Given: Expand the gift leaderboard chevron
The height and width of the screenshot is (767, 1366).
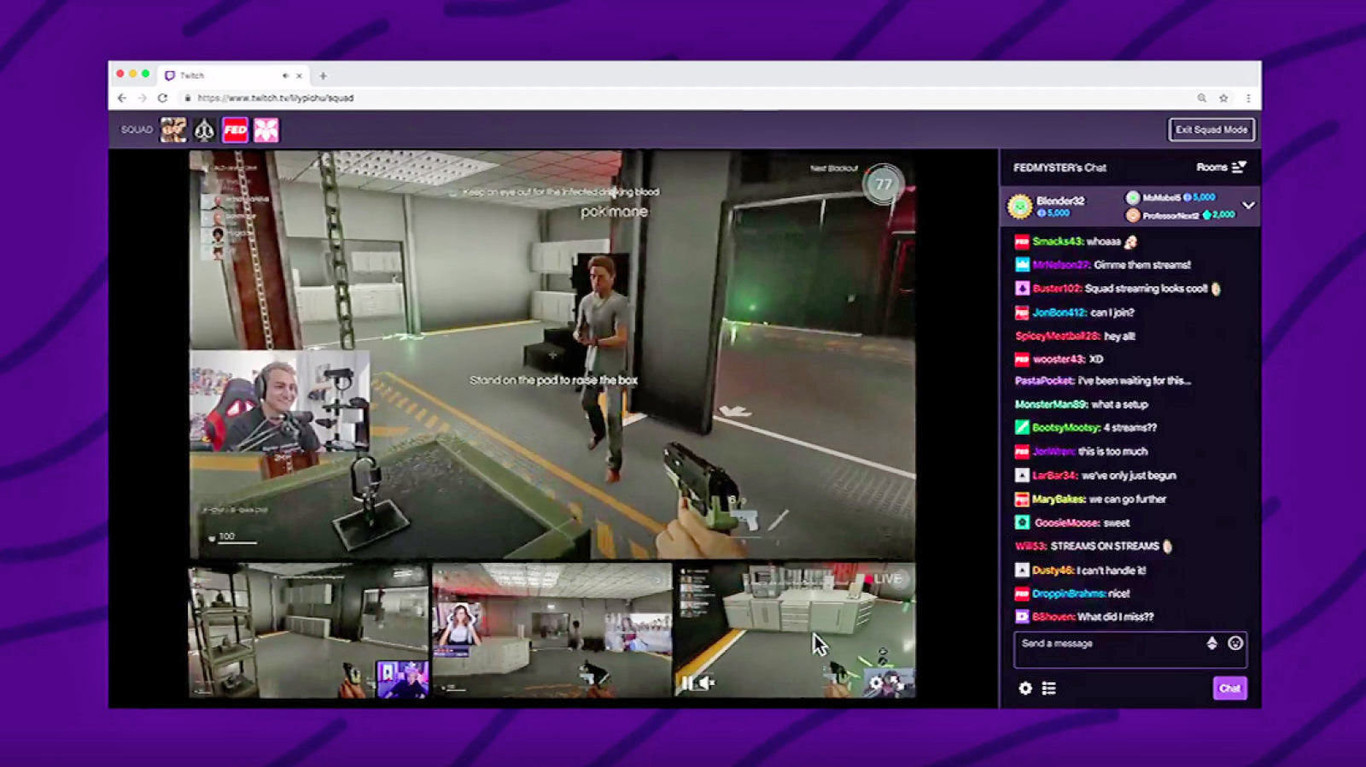Looking at the screenshot, I should point(1248,204).
